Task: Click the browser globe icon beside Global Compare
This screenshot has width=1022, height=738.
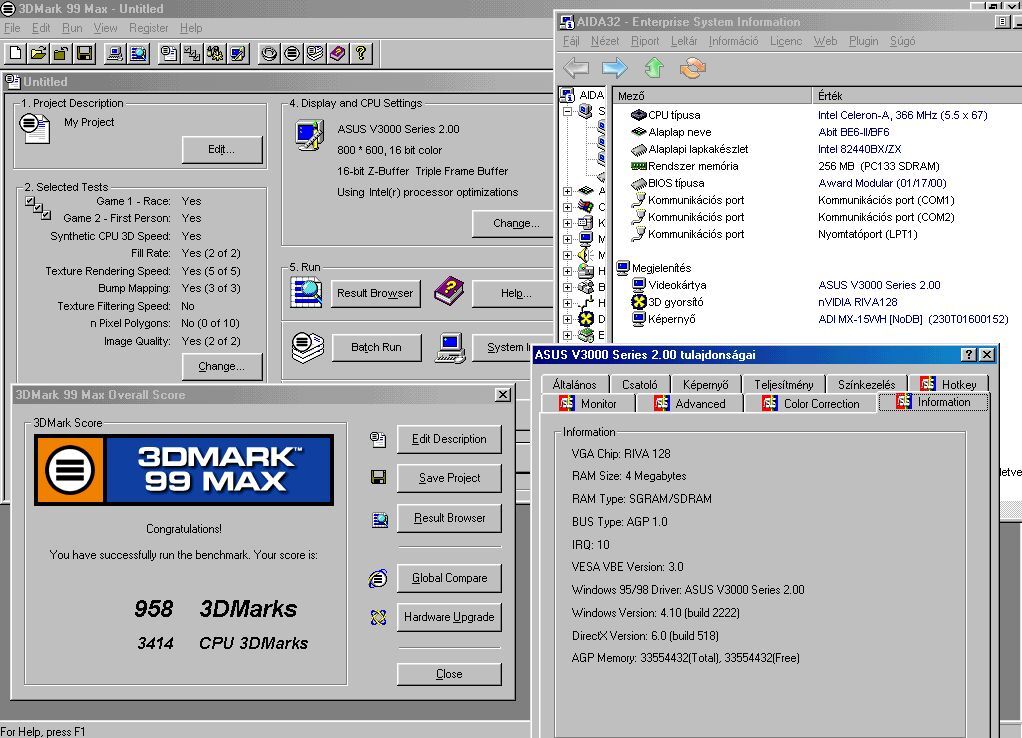Action: click(378, 578)
